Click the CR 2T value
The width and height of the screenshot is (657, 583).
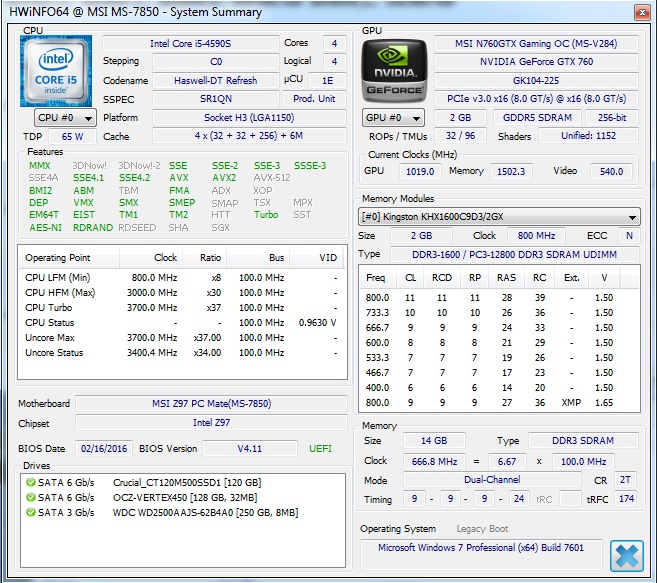click(625, 480)
